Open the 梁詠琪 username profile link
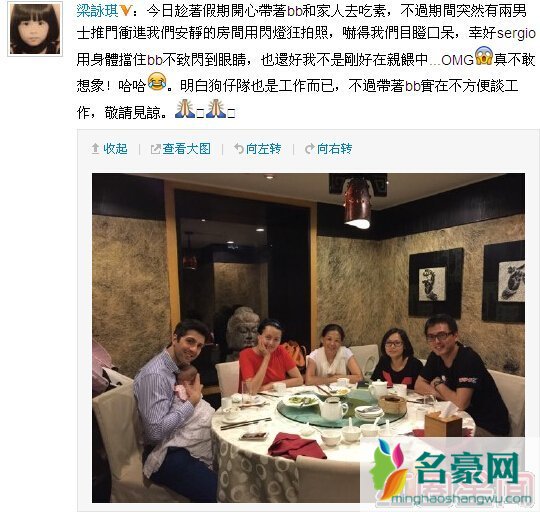The width and height of the screenshot is (540, 512). (x=97, y=11)
